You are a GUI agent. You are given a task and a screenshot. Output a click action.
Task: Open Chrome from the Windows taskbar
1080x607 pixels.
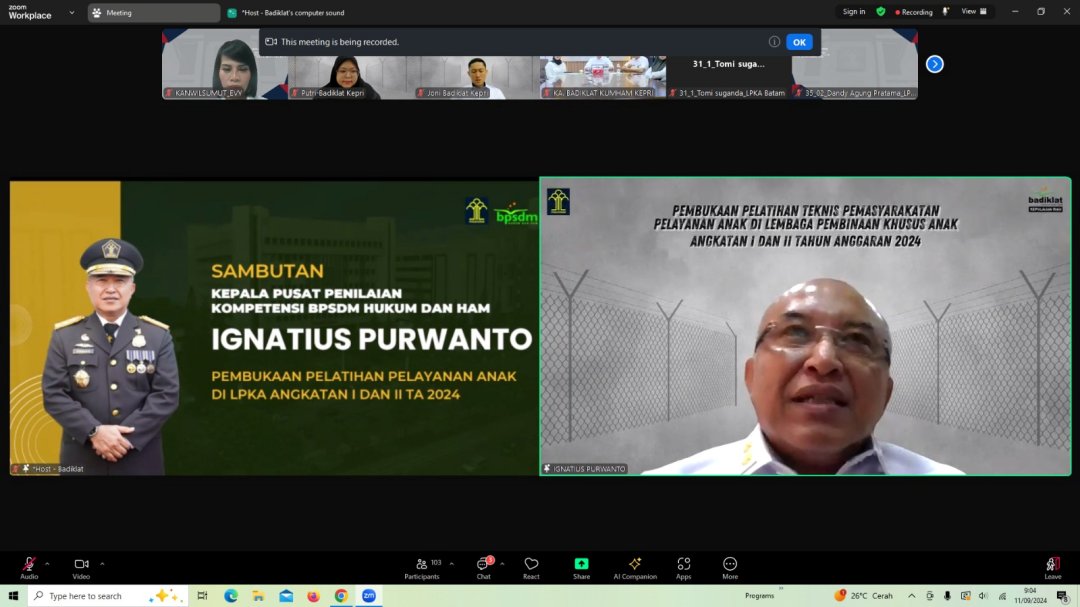point(341,596)
